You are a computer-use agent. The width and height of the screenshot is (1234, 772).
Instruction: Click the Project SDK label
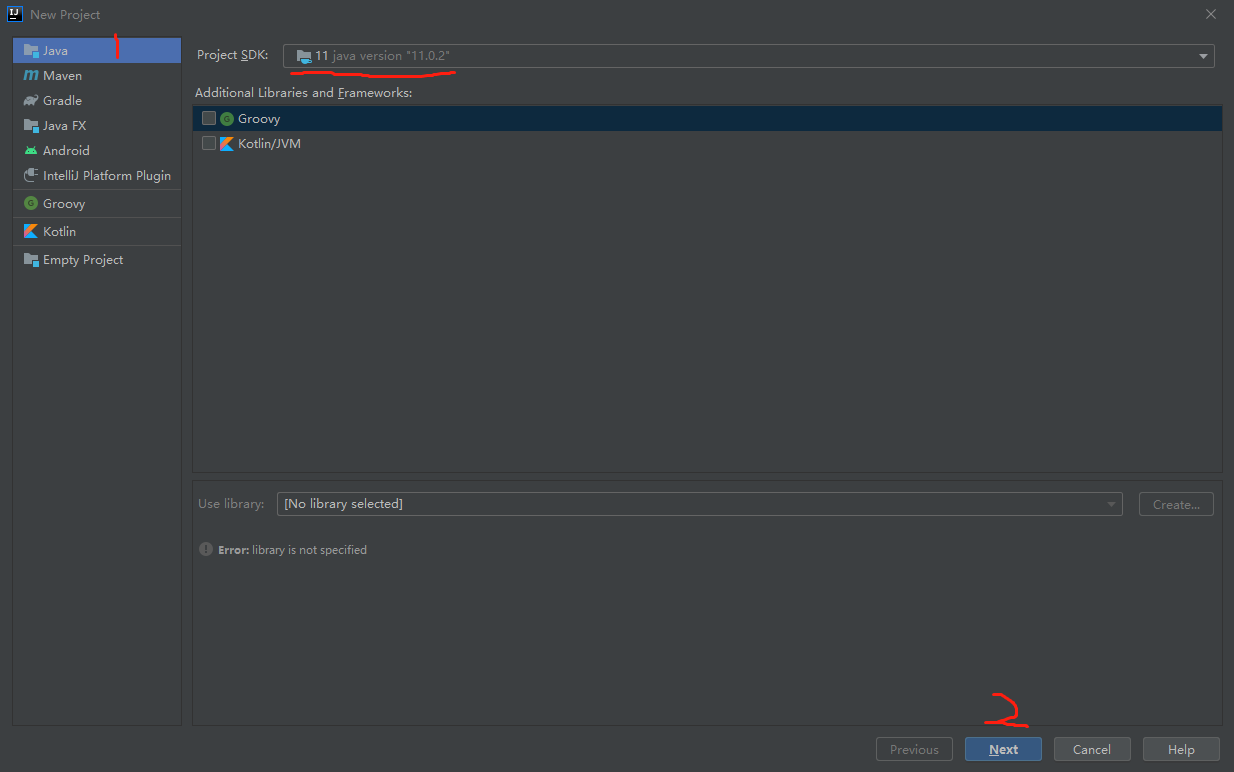pos(233,55)
